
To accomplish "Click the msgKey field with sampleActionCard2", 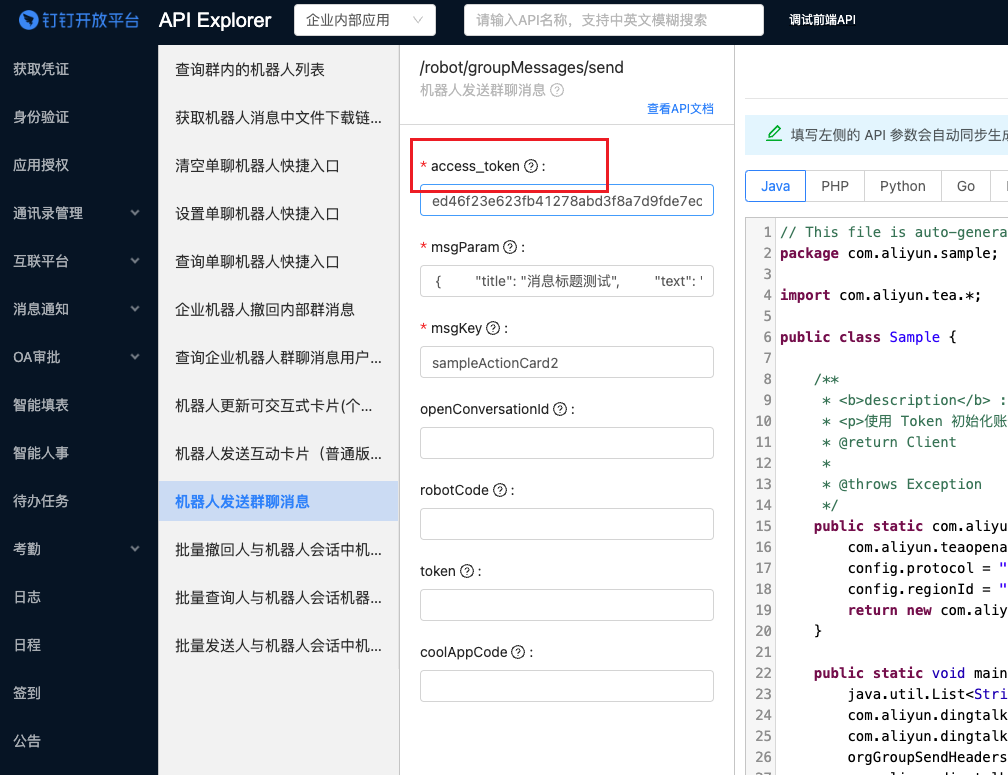I will point(567,362).
